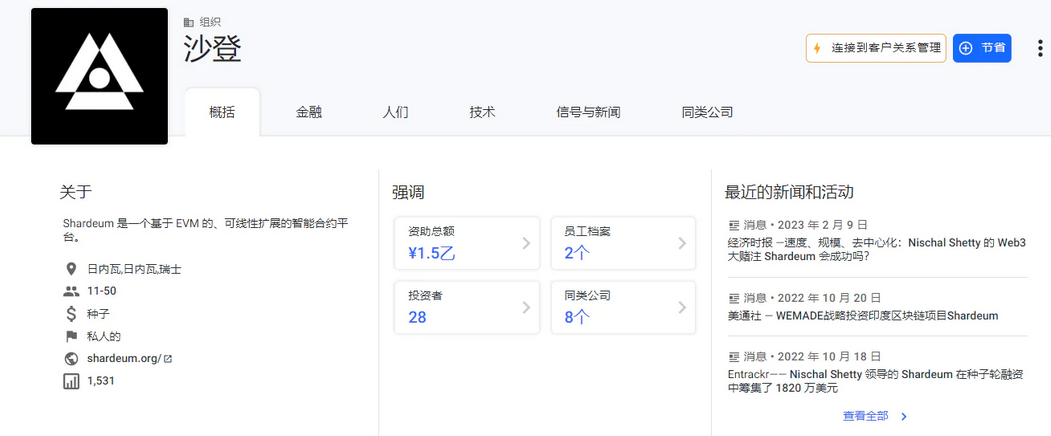Open the 员工档案 2个 card

click(623, 243)
